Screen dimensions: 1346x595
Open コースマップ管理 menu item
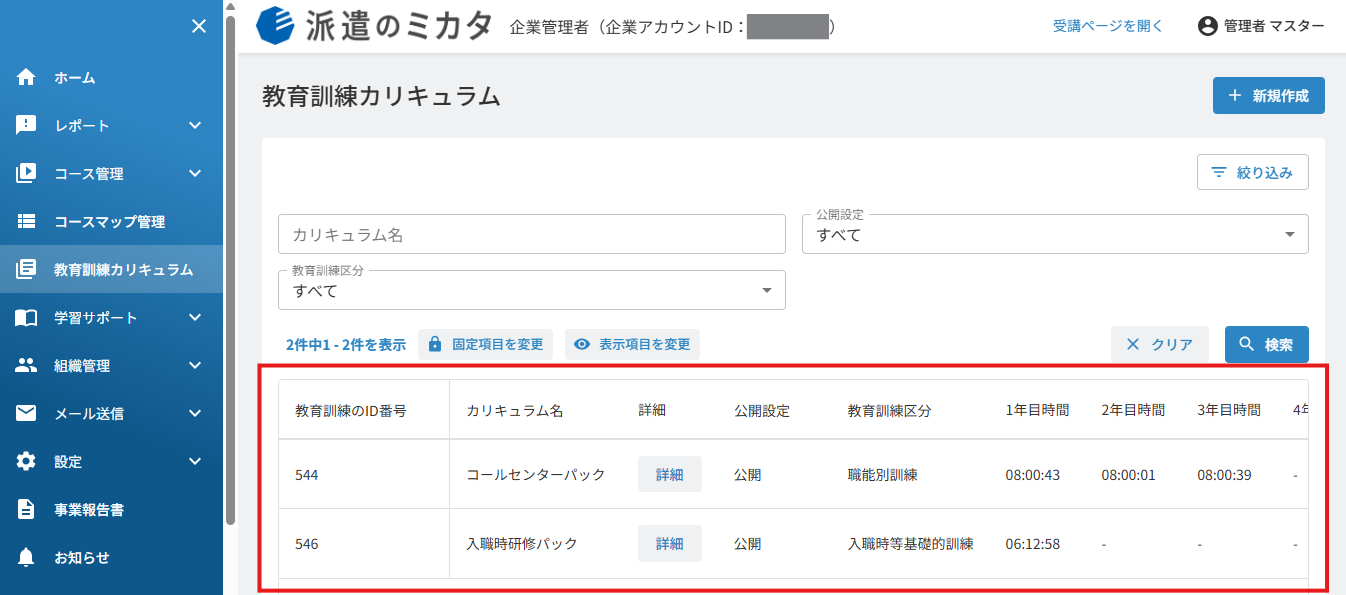tap(111, 221)
